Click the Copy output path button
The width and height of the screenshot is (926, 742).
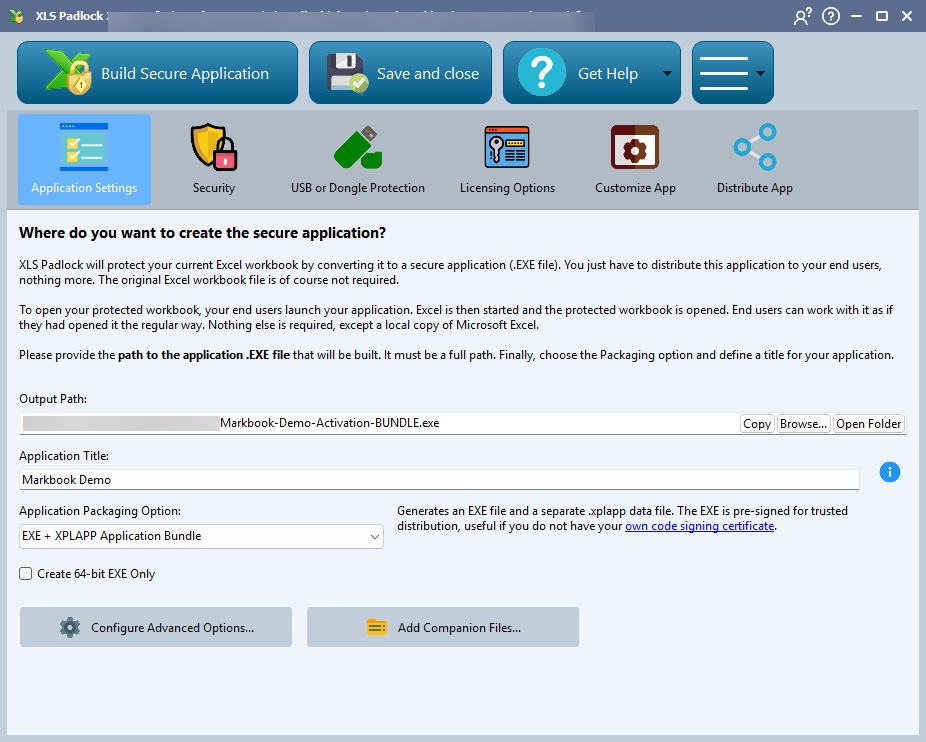(757, 424)
